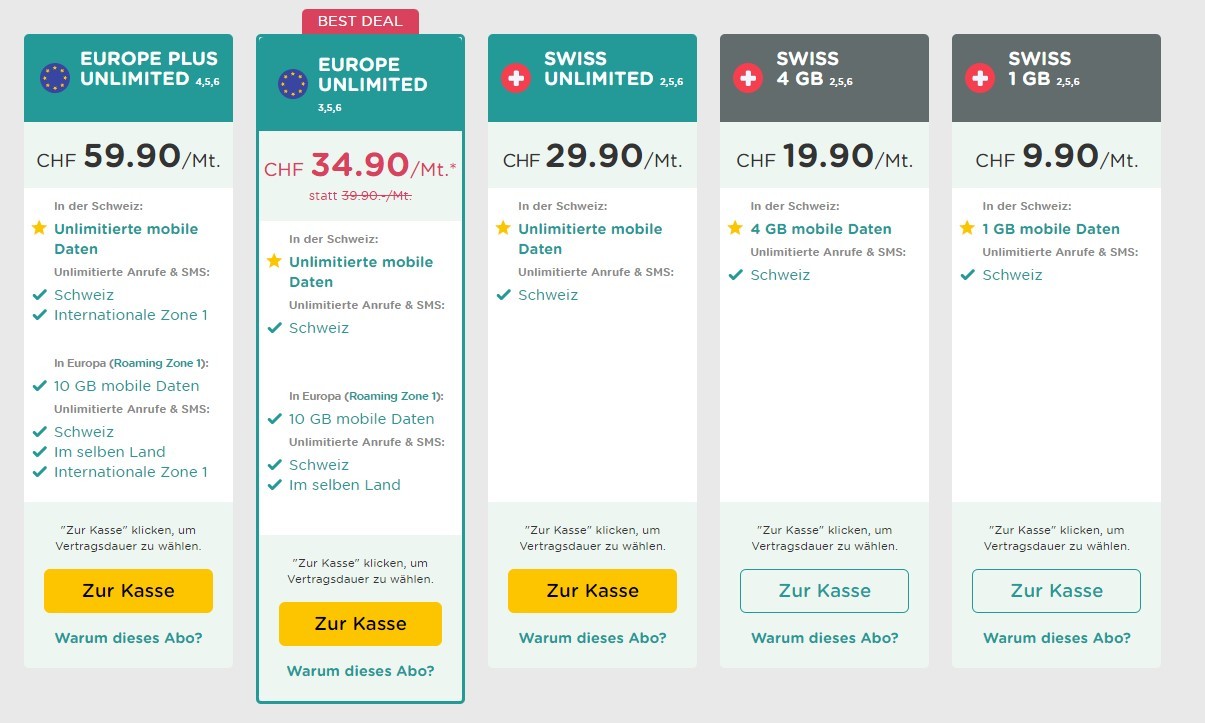Screen dimensions: 1205x723
Task: Click the gold star in Europe Plus Unlimited plan
Action: tap(39, 228)
